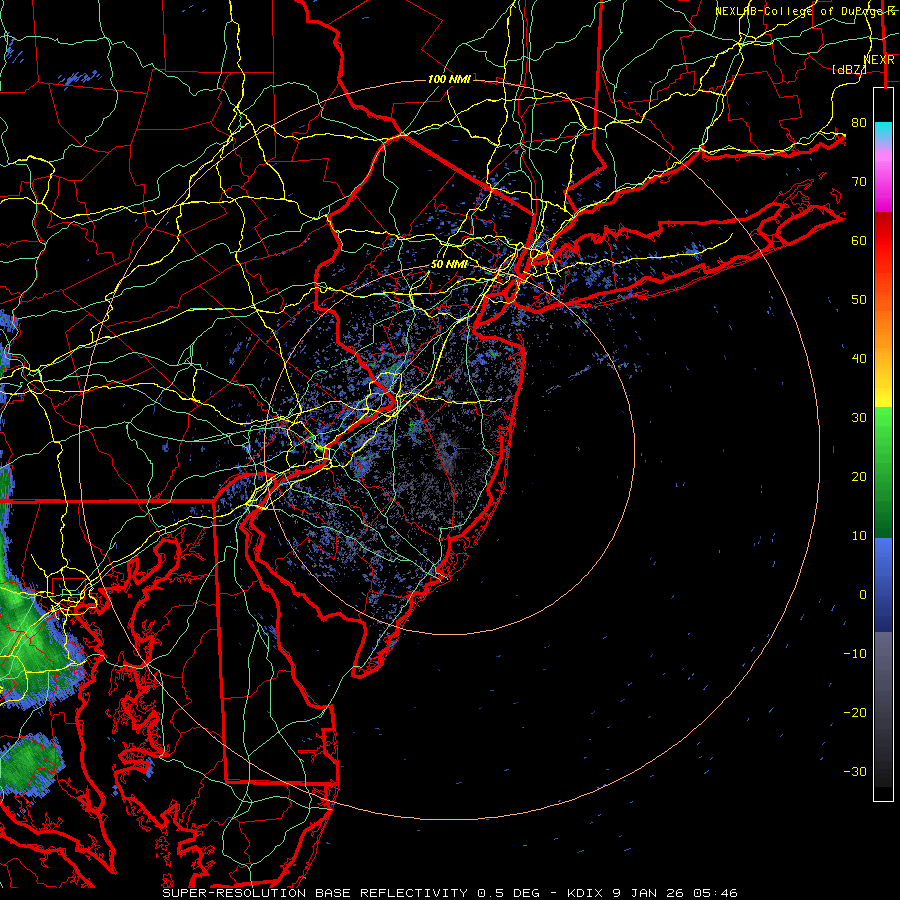Click the green band of the color scale

pos(883,472)
